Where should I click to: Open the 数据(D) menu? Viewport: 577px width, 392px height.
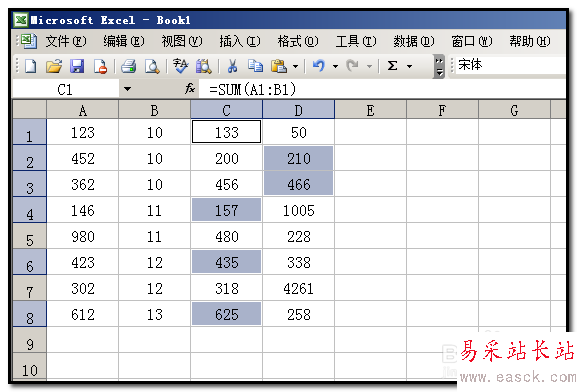click(414, 41)
